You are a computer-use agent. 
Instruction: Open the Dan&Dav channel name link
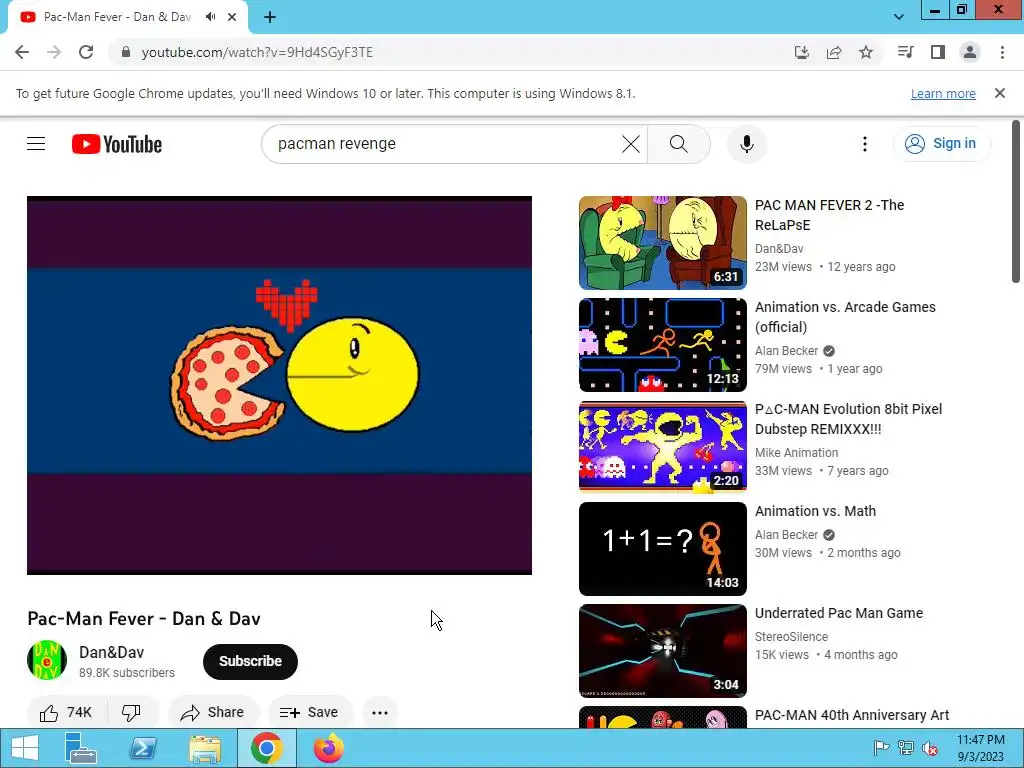click(112, 652)
